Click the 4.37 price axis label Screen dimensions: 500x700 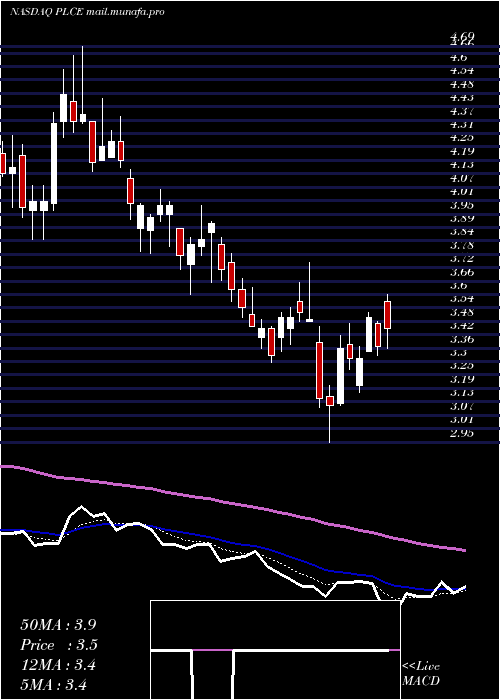click(x=462, y=111)
